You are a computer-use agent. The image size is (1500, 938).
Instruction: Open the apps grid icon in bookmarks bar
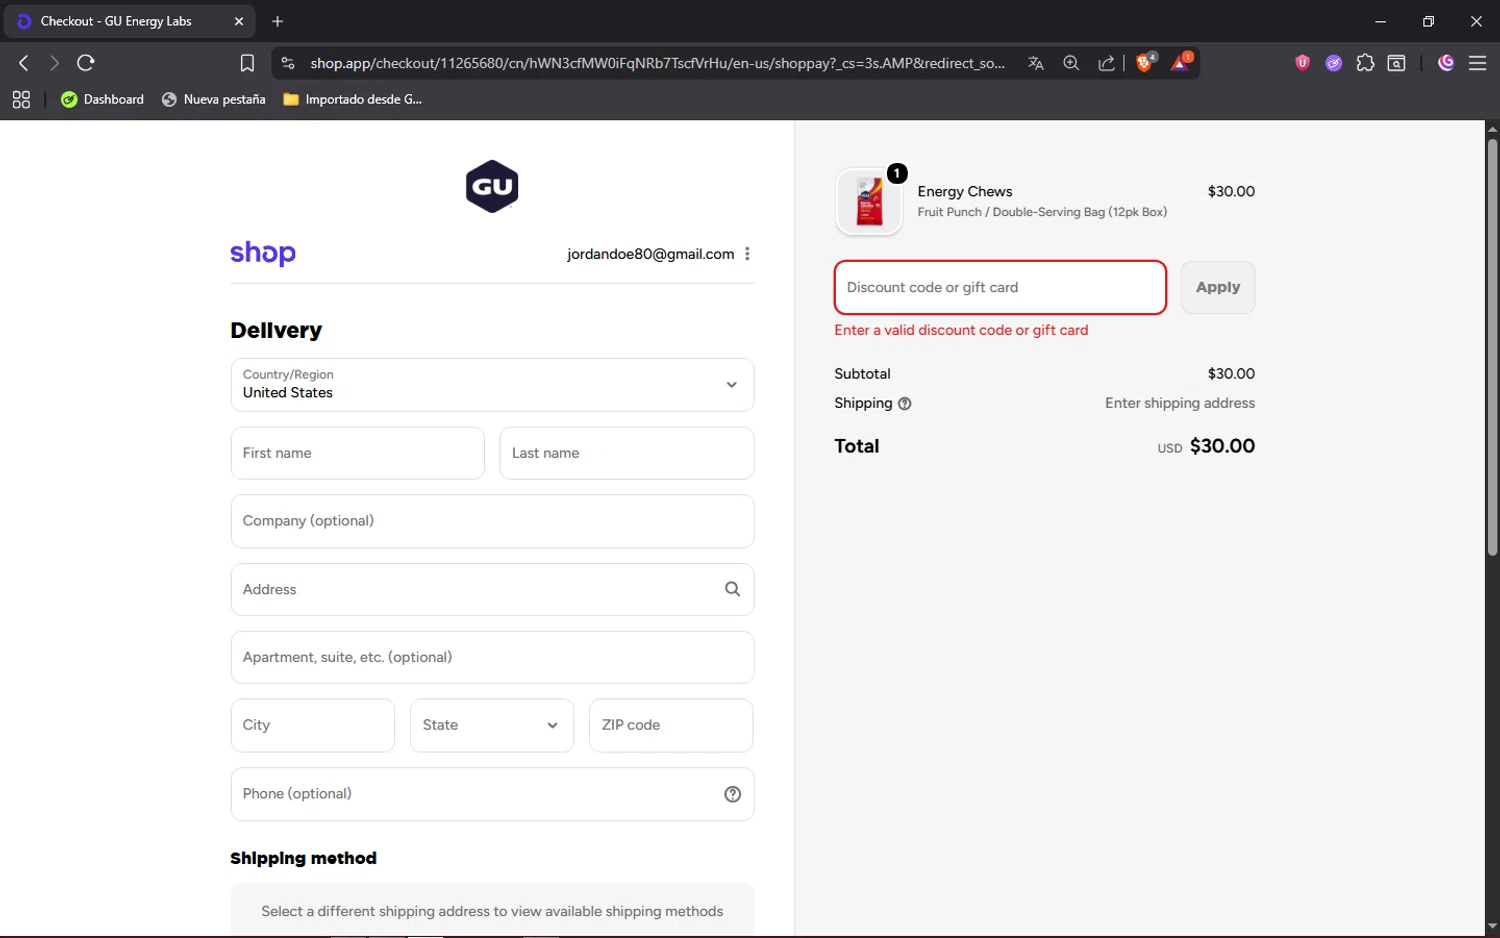pos(21,99)
